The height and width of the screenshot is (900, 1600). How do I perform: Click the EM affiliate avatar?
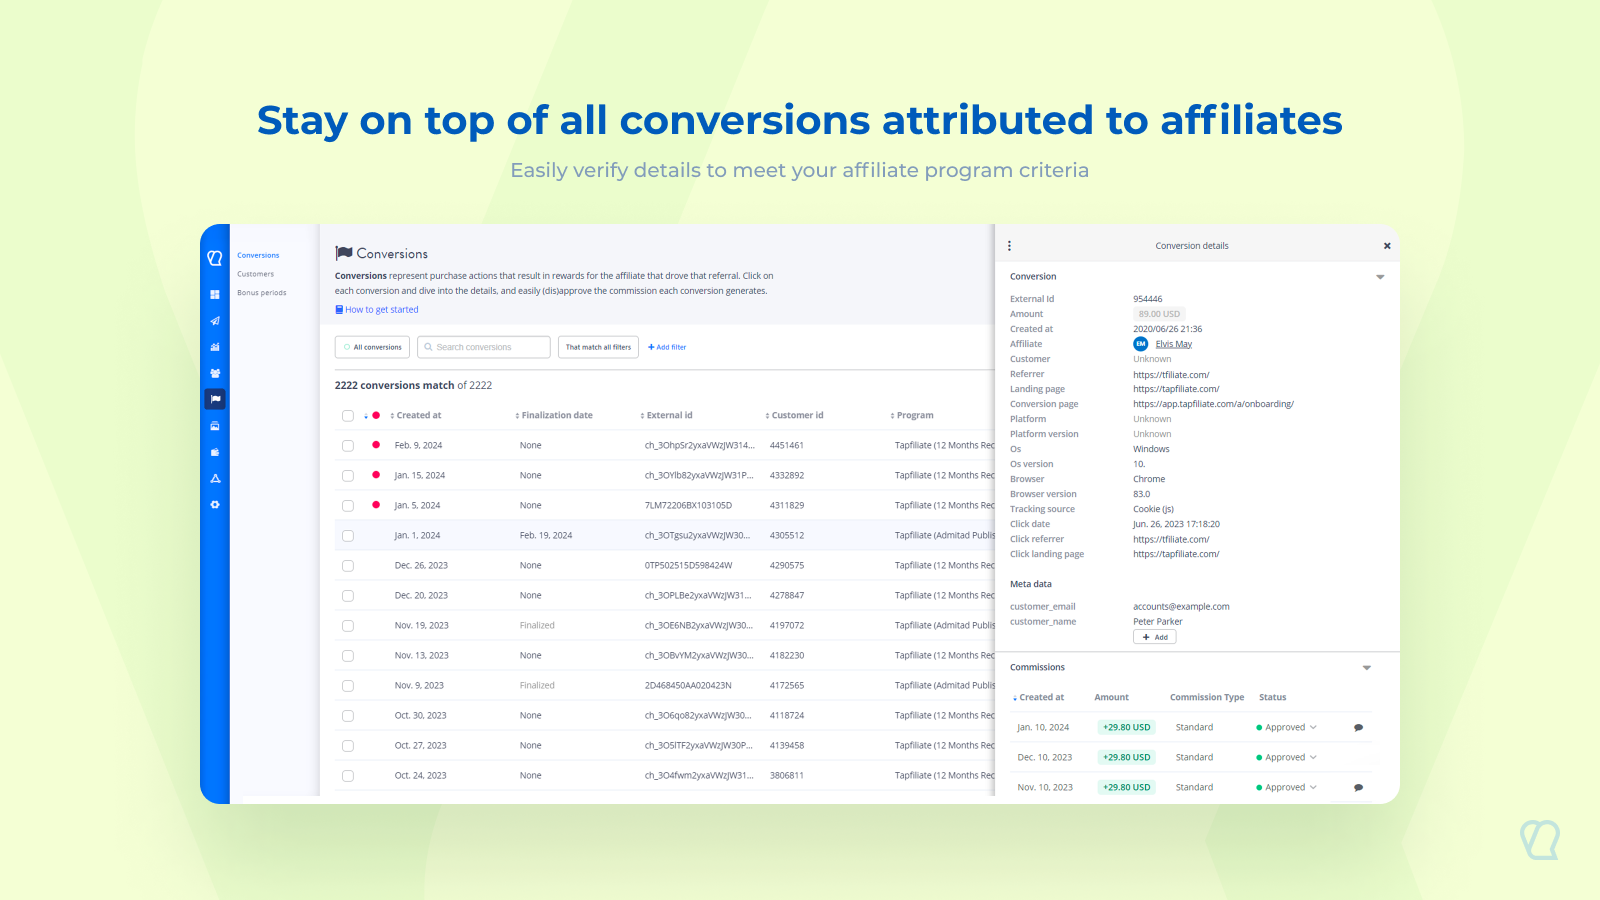point(1140,344)
